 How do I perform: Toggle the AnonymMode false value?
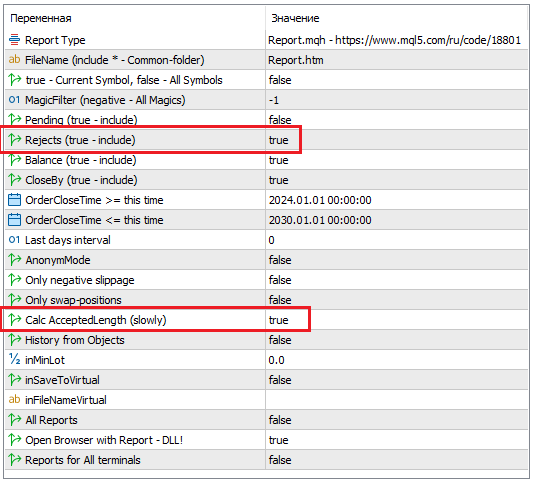280,260
